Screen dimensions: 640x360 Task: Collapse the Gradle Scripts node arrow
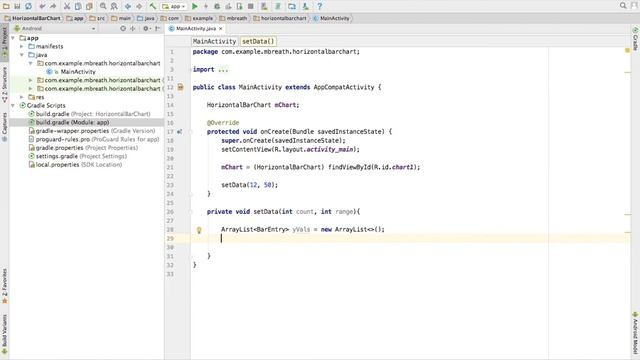13,105
